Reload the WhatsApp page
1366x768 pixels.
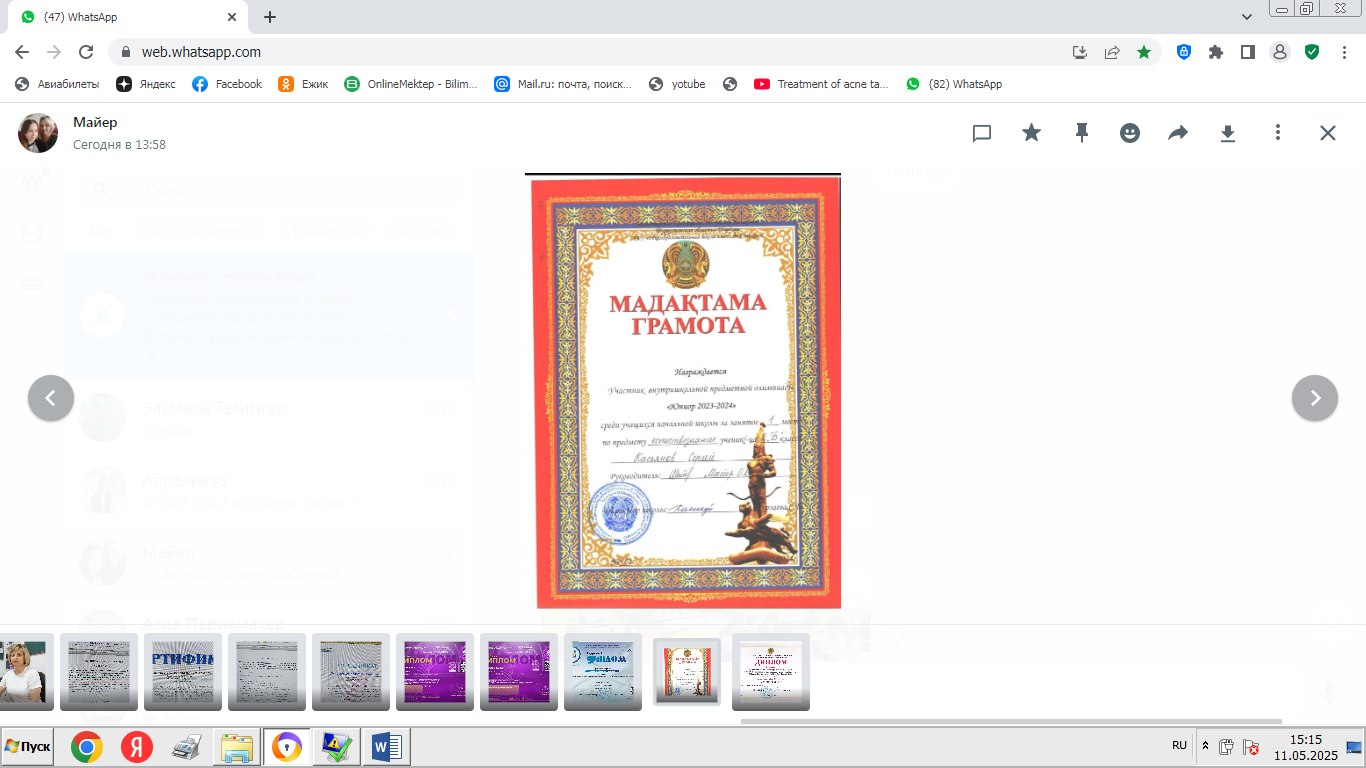tap(86, 52)
